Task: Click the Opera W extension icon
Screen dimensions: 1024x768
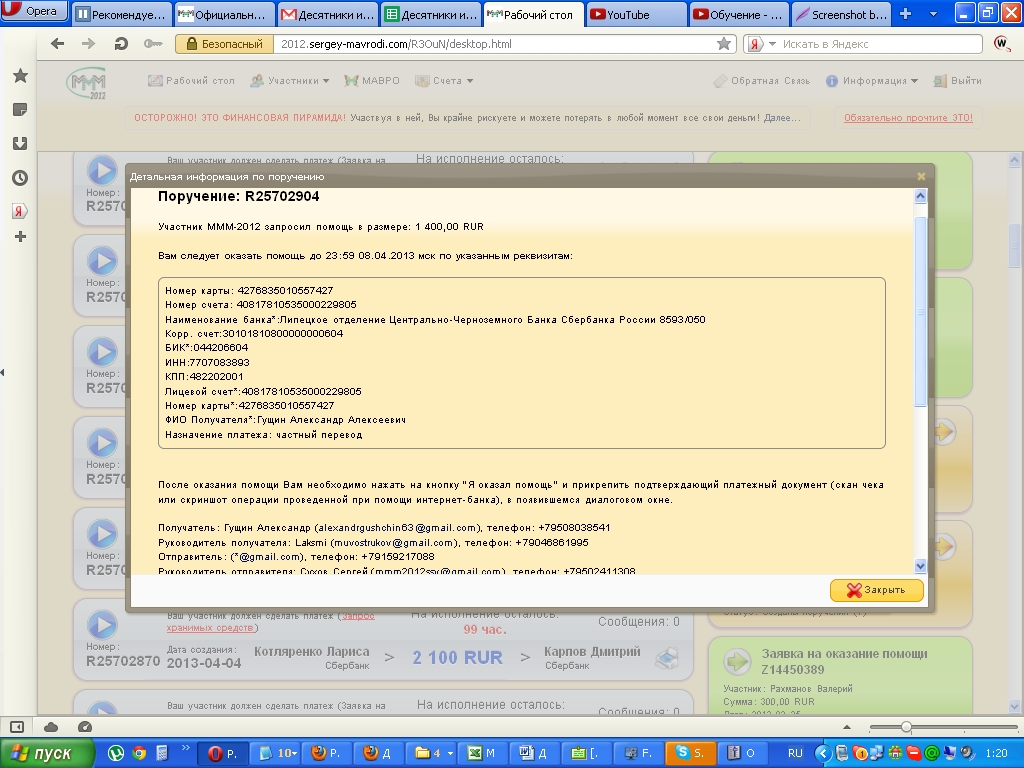Action: point(1001,44)
